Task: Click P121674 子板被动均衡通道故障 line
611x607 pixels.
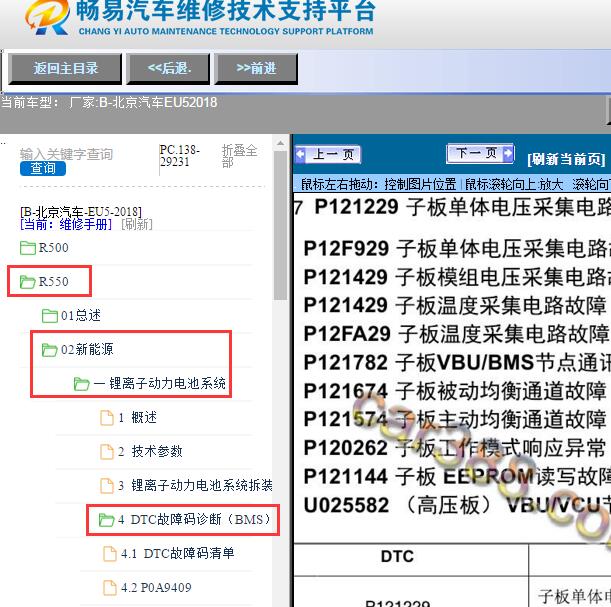Action: click(x=455, y=391)
